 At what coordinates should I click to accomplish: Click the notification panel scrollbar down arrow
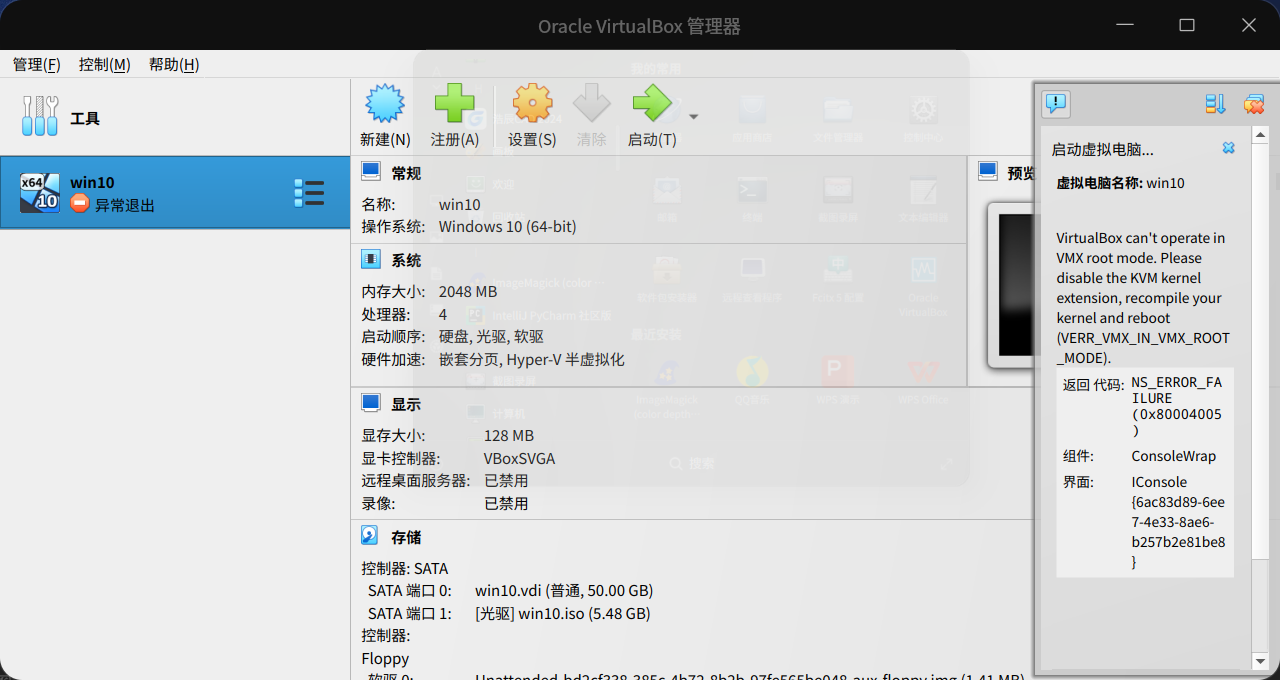coord(1260,660)
